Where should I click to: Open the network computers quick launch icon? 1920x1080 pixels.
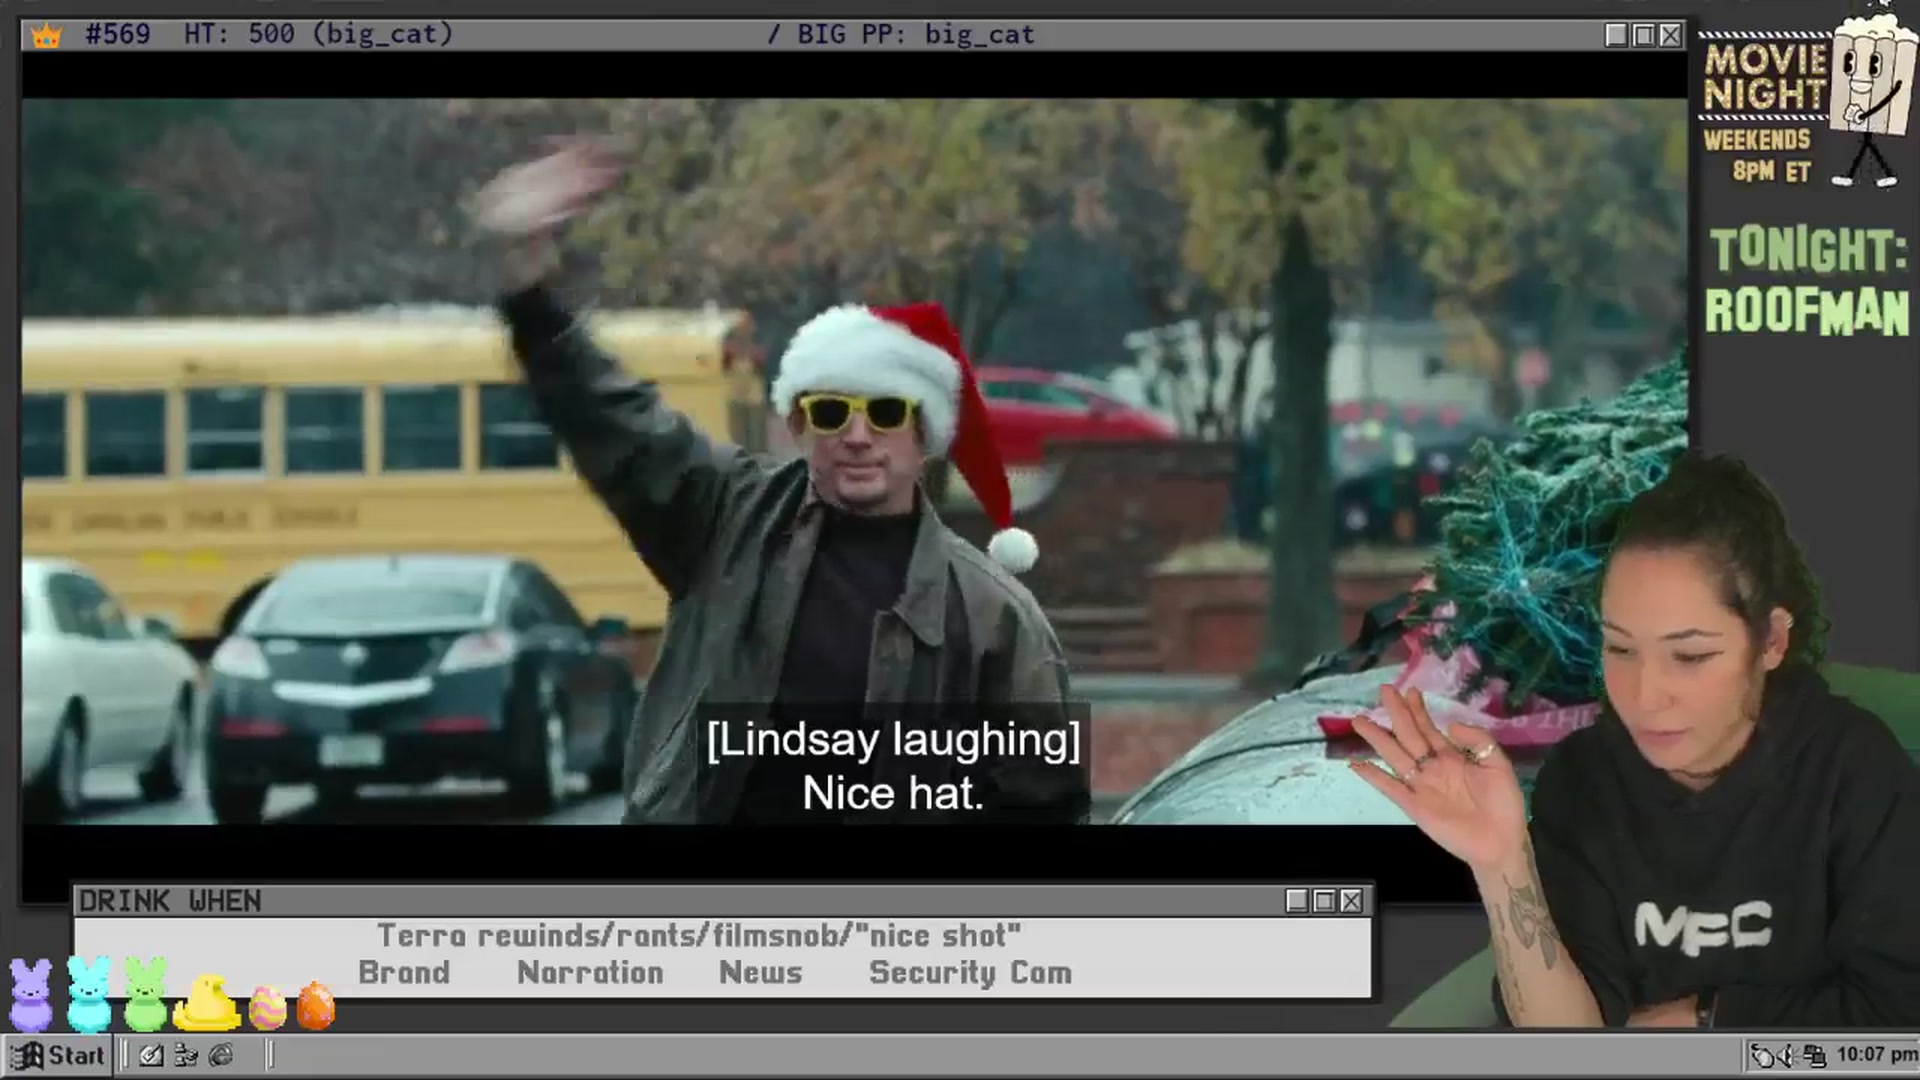186,1055
